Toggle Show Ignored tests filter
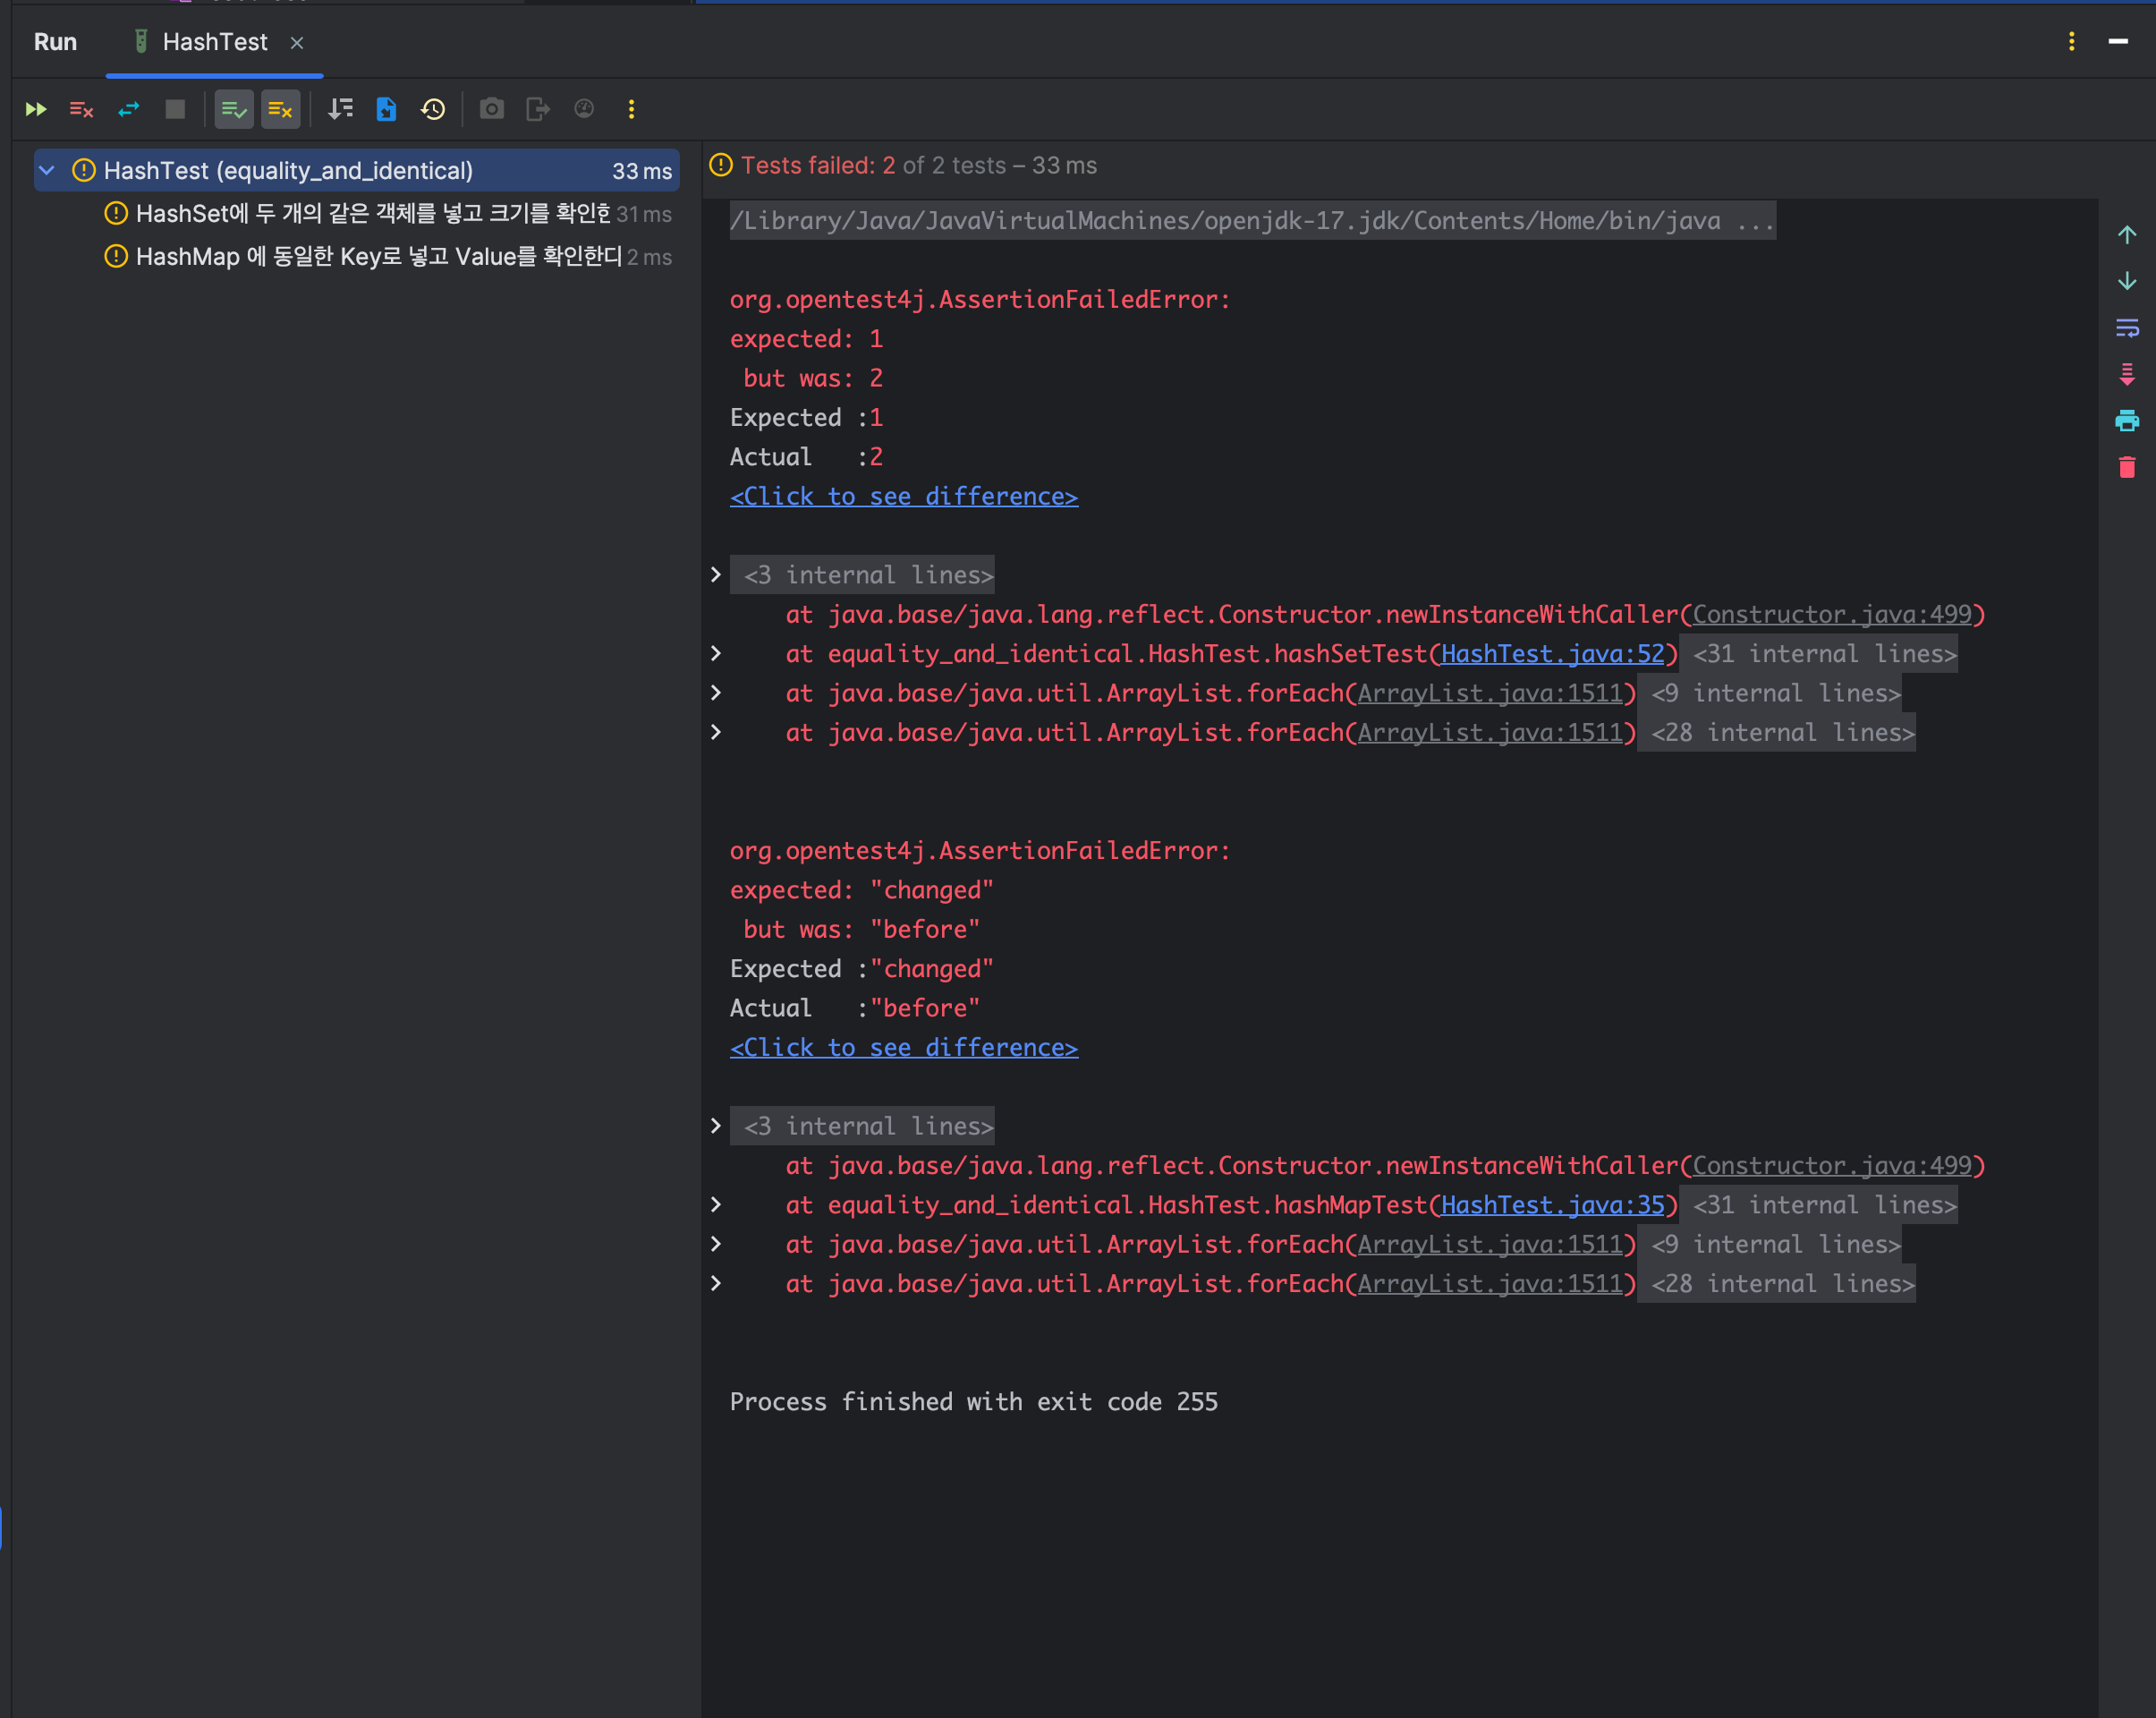 (280, 109)
